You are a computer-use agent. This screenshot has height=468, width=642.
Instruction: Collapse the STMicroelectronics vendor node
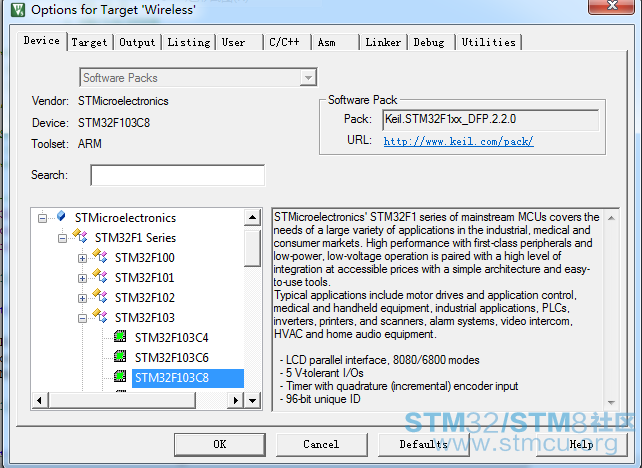(42, 218)
